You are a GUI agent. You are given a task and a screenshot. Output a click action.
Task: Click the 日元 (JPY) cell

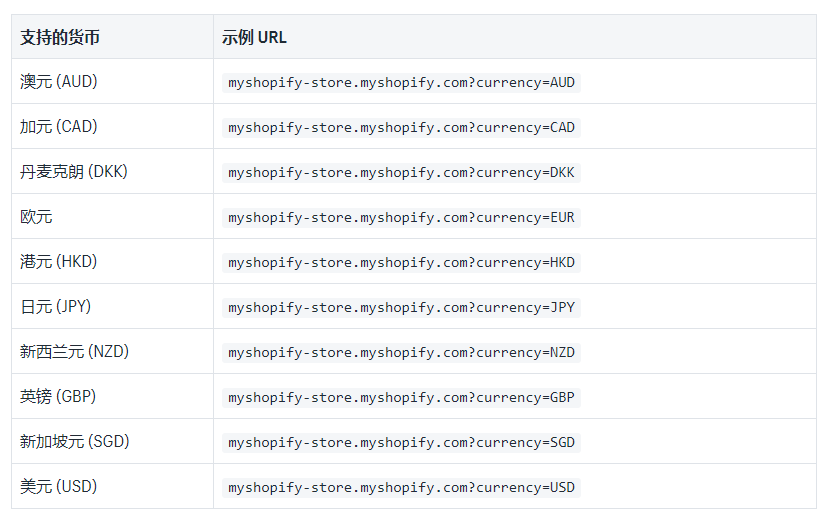point(112,306)
